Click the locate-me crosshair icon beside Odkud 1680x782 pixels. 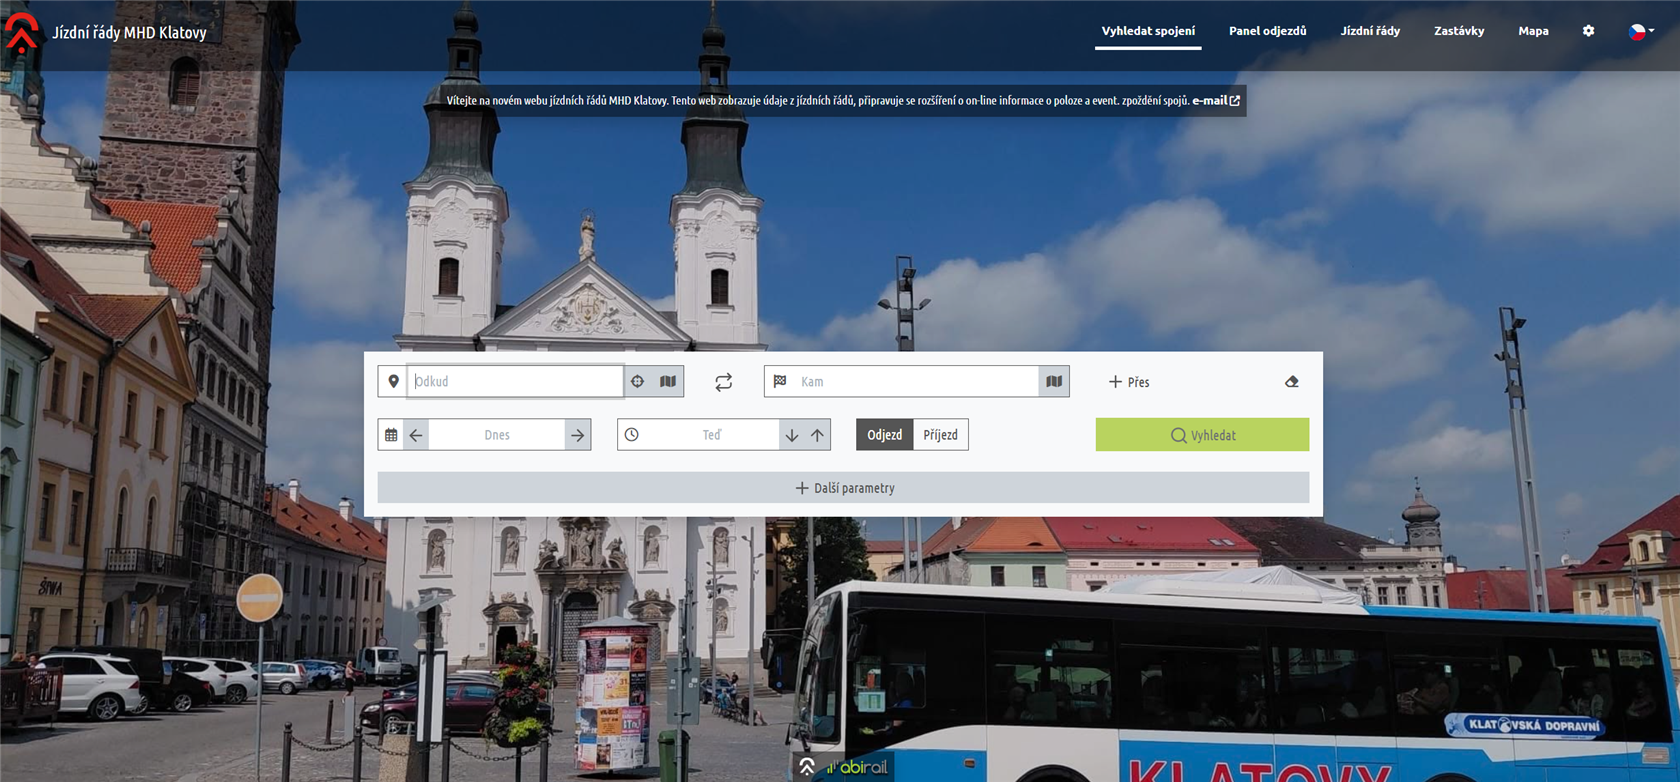pyautogui.click(x=638, y=381)
